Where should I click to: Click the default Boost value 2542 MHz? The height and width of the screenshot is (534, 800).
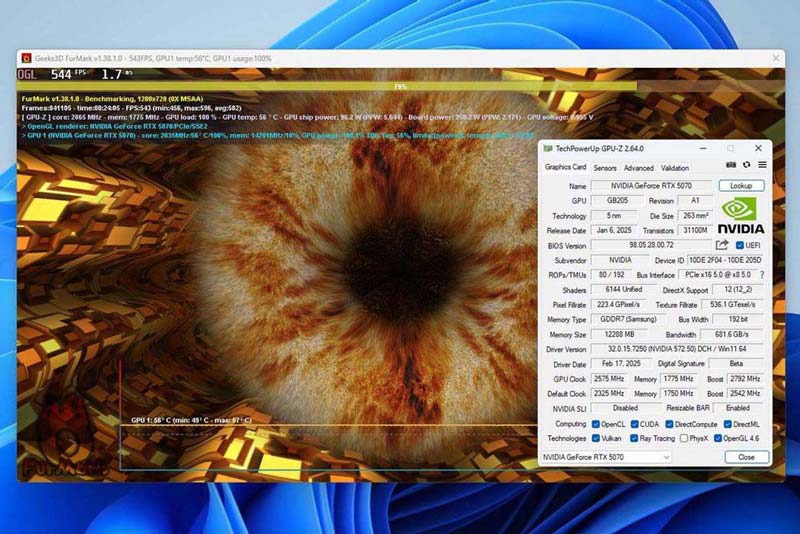click(745, 394)
